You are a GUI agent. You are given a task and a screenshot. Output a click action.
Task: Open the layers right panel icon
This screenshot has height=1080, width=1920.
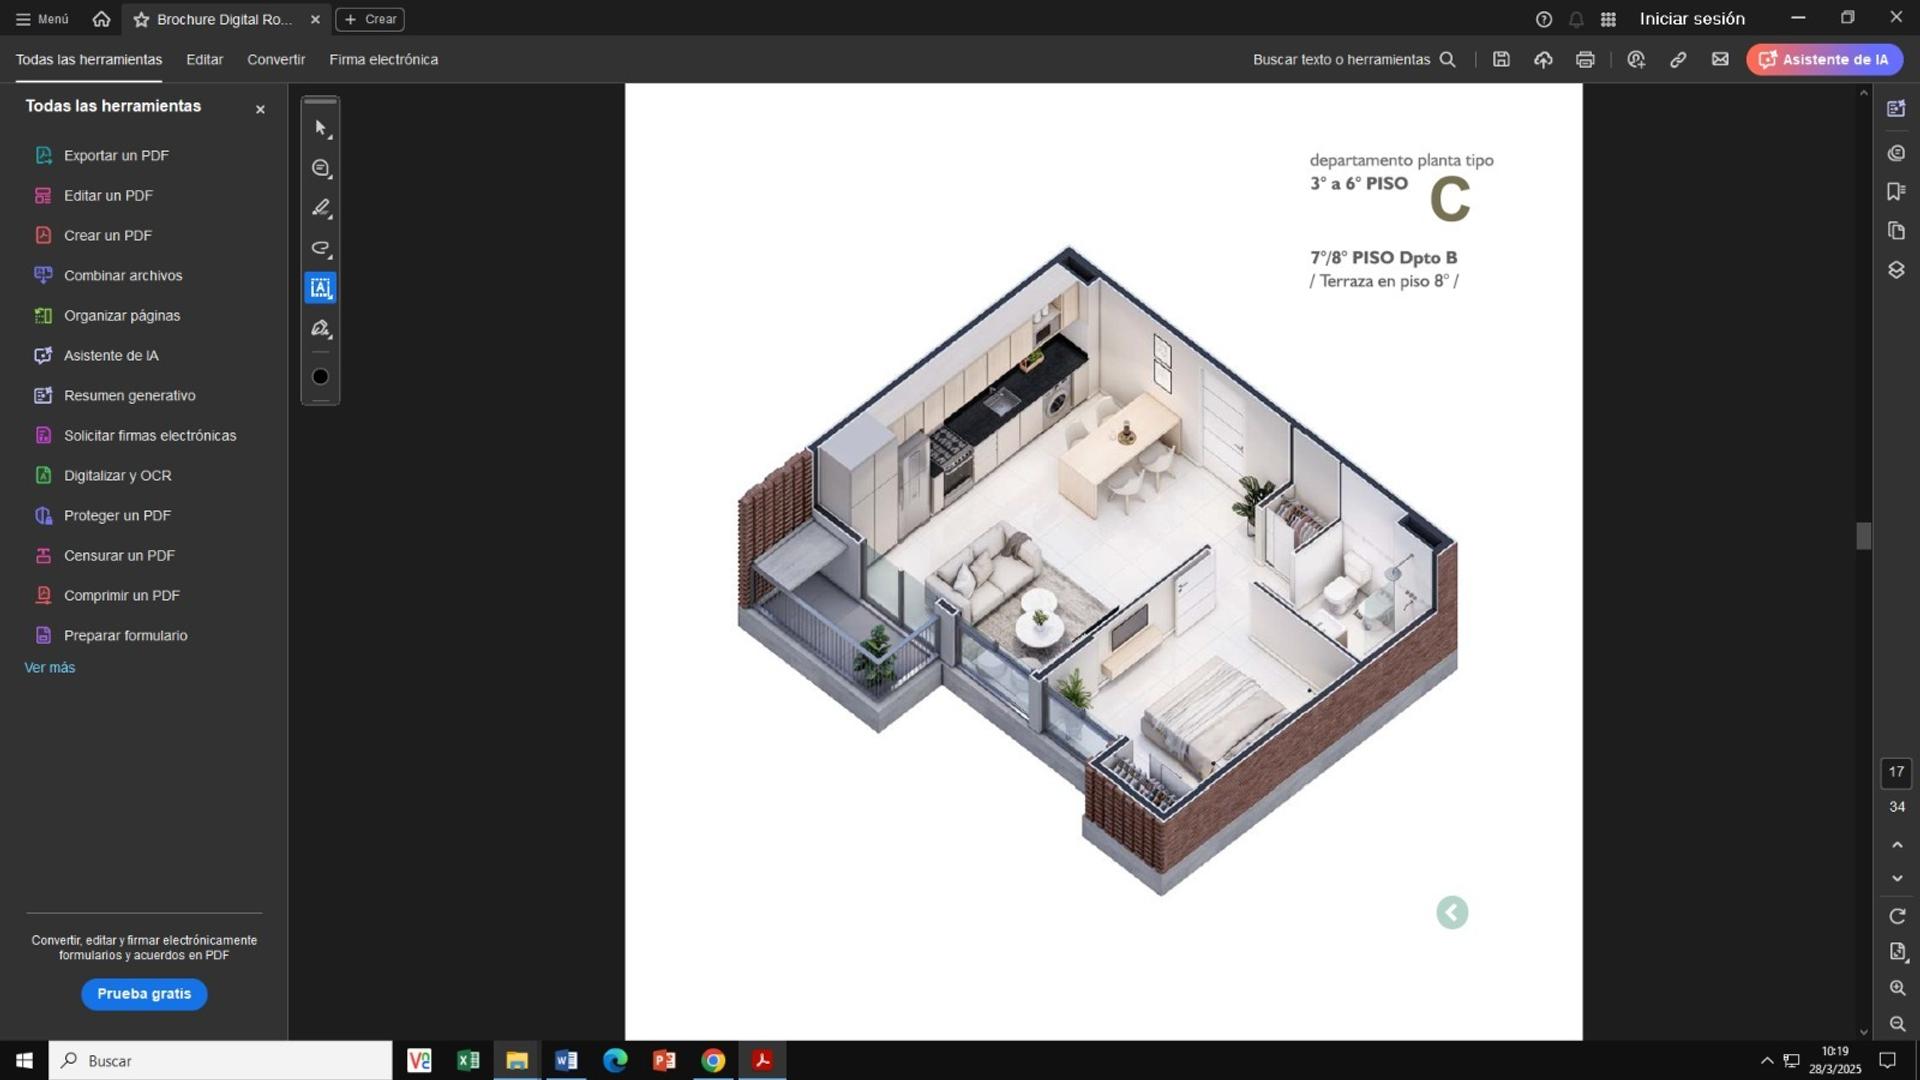click(x=1896, y=270)
